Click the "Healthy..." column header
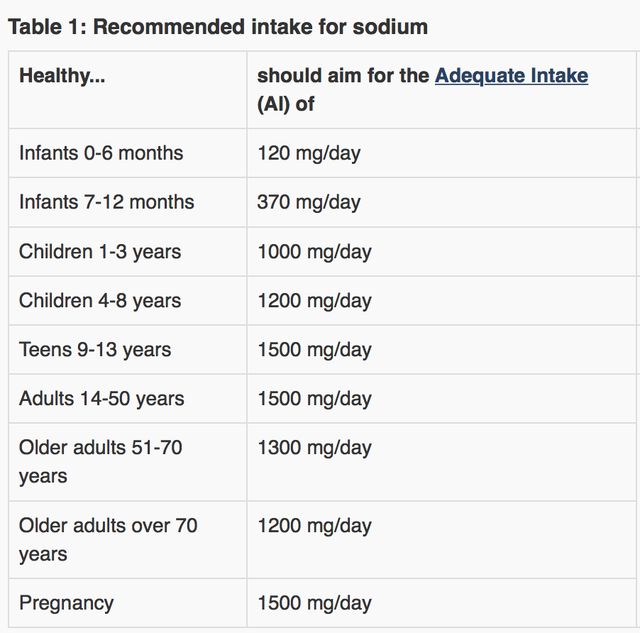The width and height of the screenshot is (640, 633). (62, 76)
